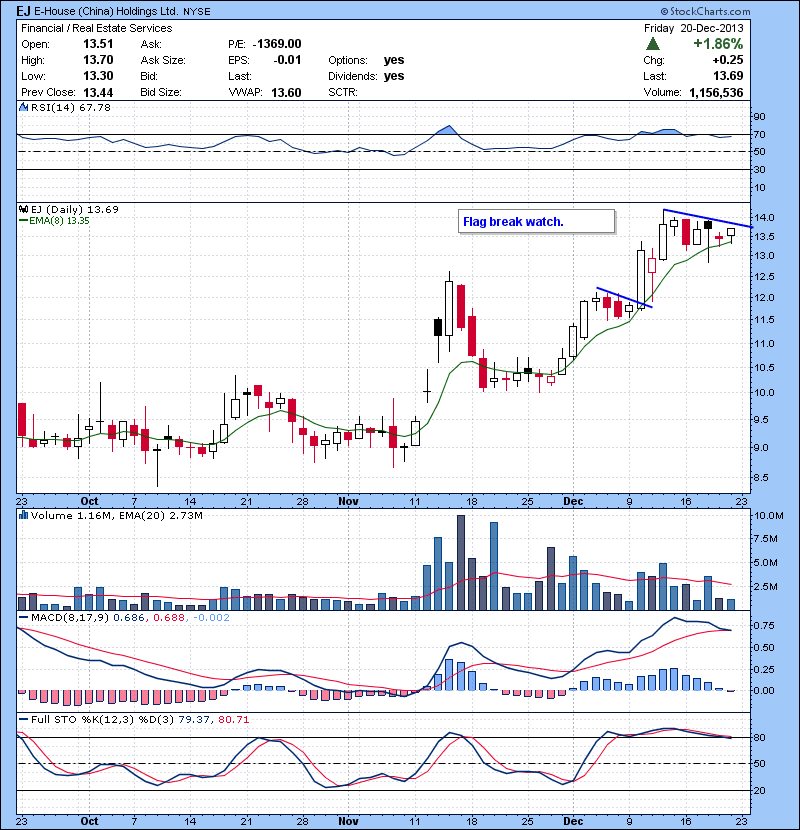Viewport: 800px width, 830px height.
Task: Click the candlestick icon beside EJ (Daily)
Action: point(23,209)
